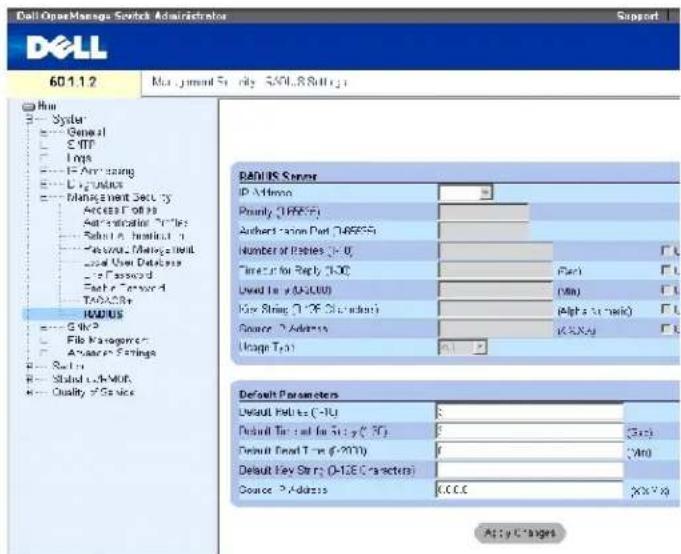The image size is (681, 554).
Task: Expand the Switch tree node
Action: point(29,366)
